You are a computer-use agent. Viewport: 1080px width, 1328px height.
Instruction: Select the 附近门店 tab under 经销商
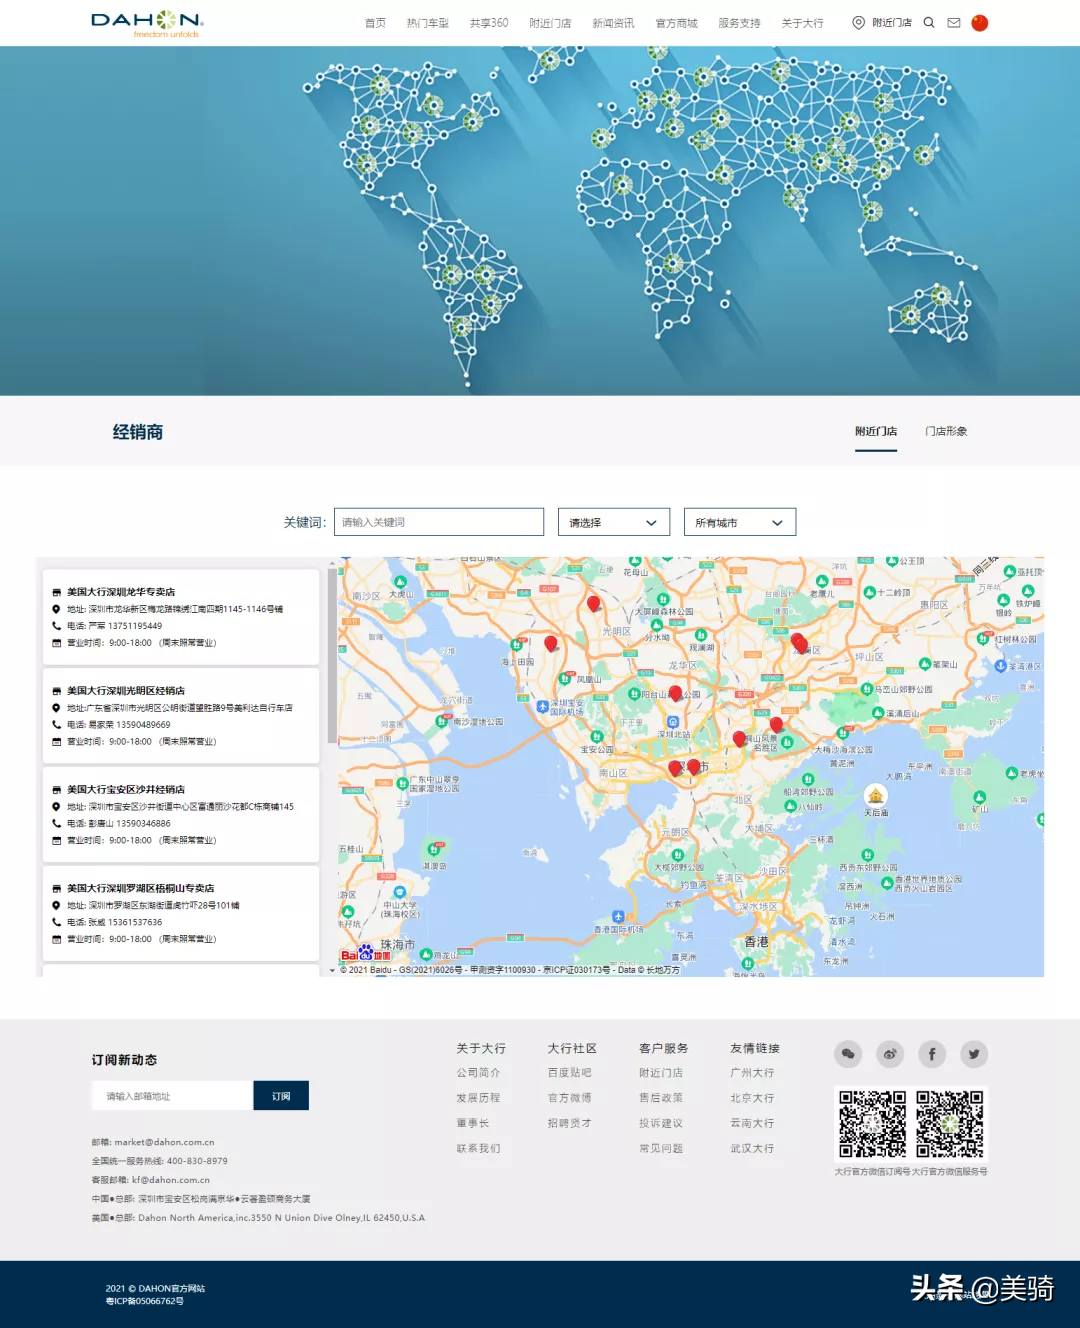876,431
